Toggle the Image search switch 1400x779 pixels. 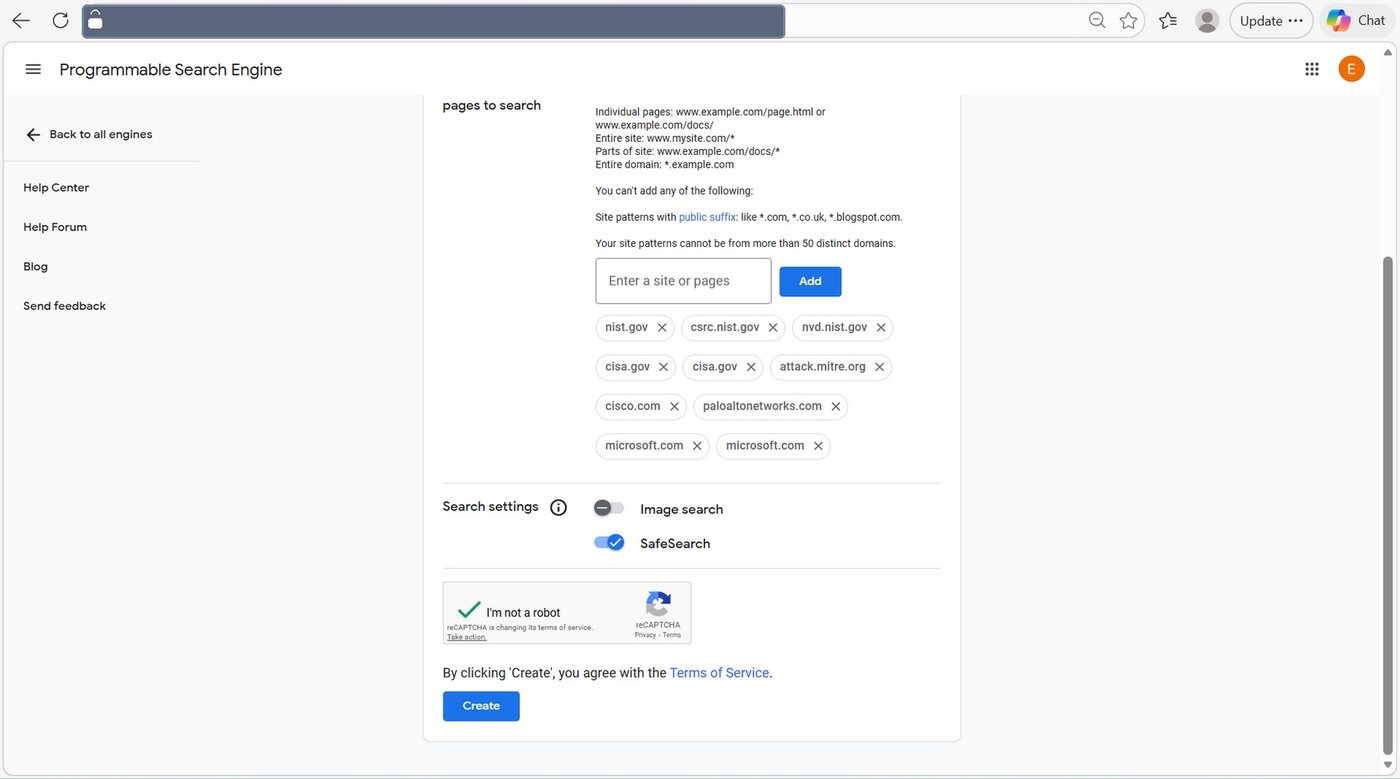[x=609, y=508]
